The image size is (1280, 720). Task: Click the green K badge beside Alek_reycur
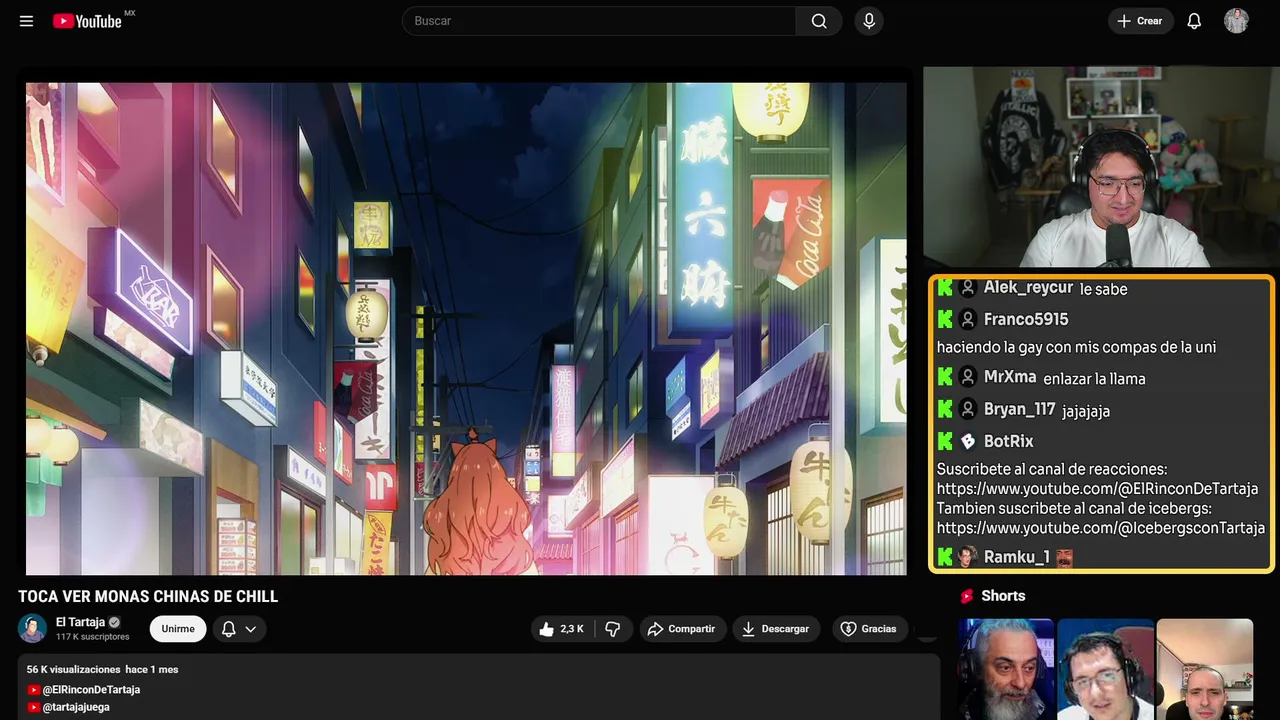tap(945, 288)
